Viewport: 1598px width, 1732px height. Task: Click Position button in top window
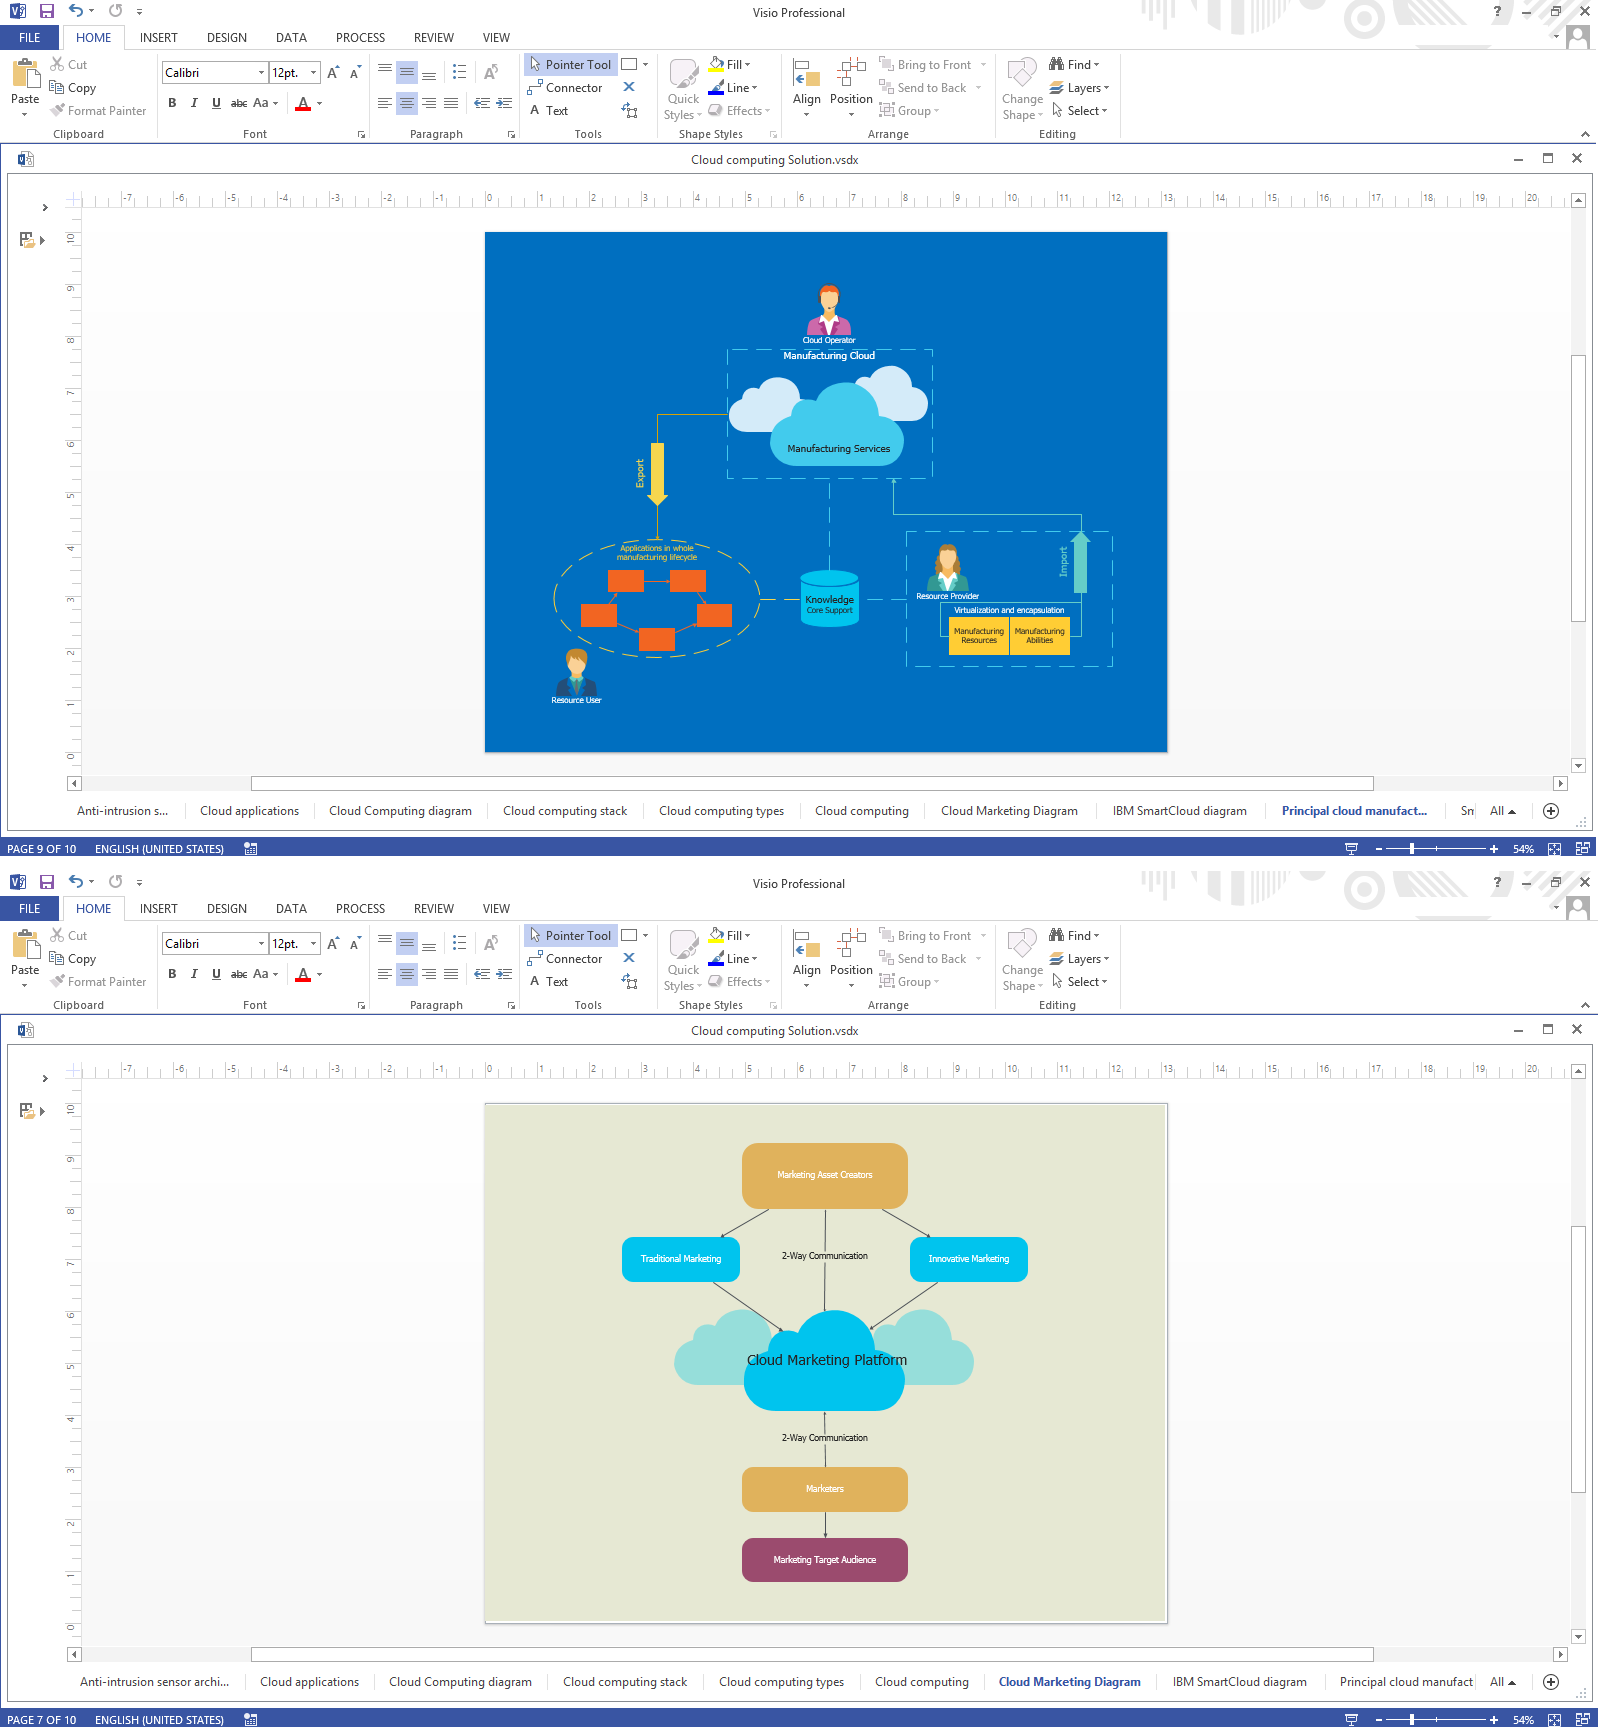point(851,88)
